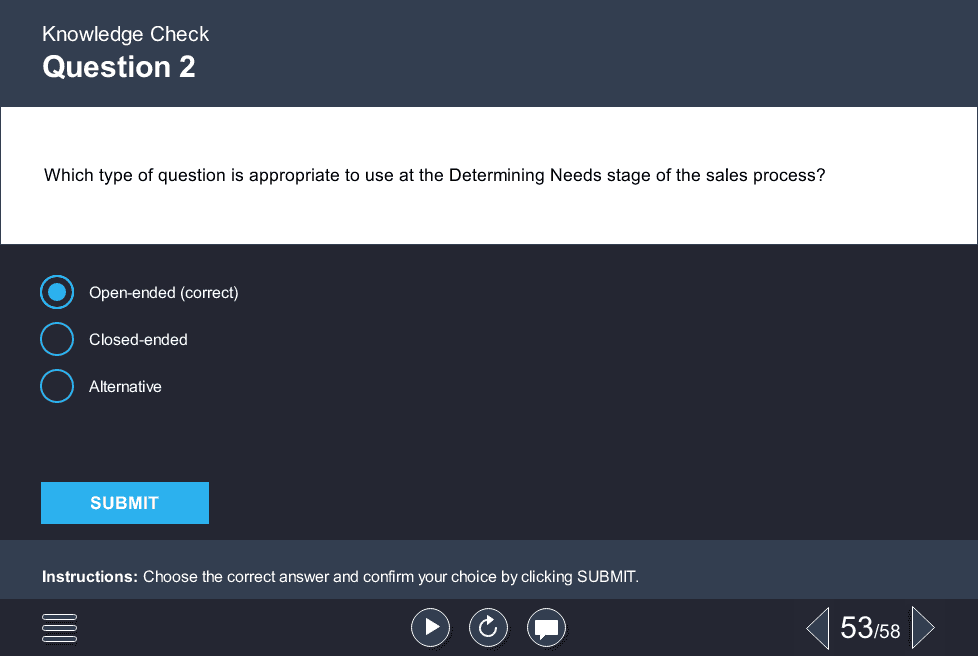Click the question text about Determining Needs
This screenshot has width=978, height=656.
coord(434,175)
